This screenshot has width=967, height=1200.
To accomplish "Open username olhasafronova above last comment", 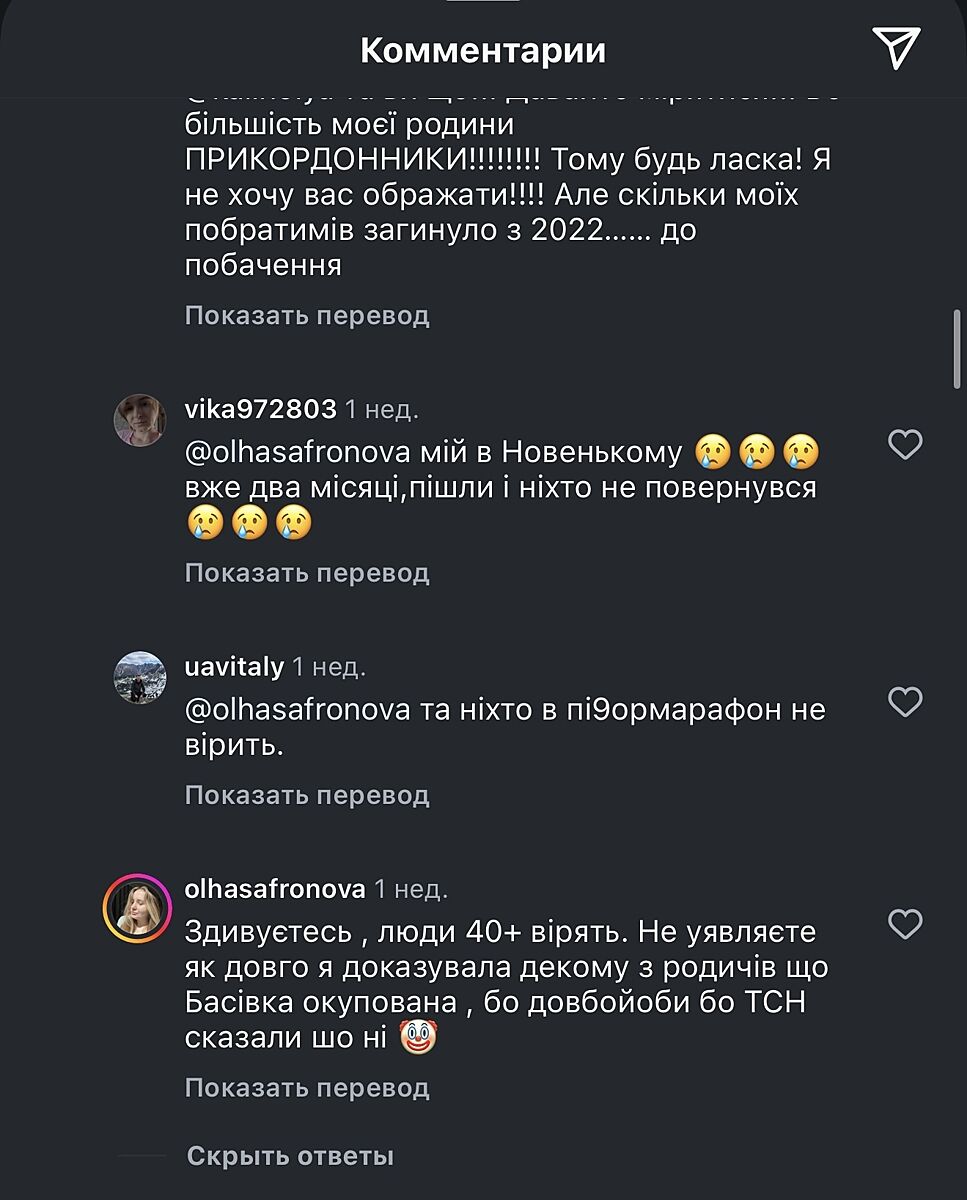I will [x=275, y=888].
